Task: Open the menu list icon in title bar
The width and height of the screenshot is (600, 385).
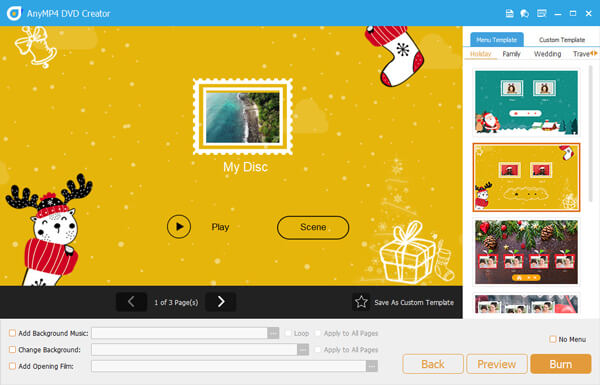Action: pos(541,13)
